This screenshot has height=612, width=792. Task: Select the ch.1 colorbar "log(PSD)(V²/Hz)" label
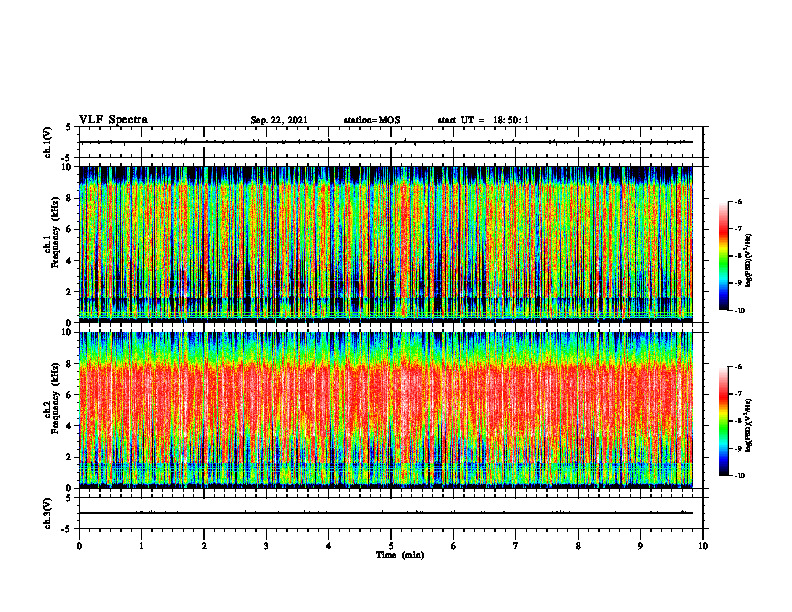(749, 261)
